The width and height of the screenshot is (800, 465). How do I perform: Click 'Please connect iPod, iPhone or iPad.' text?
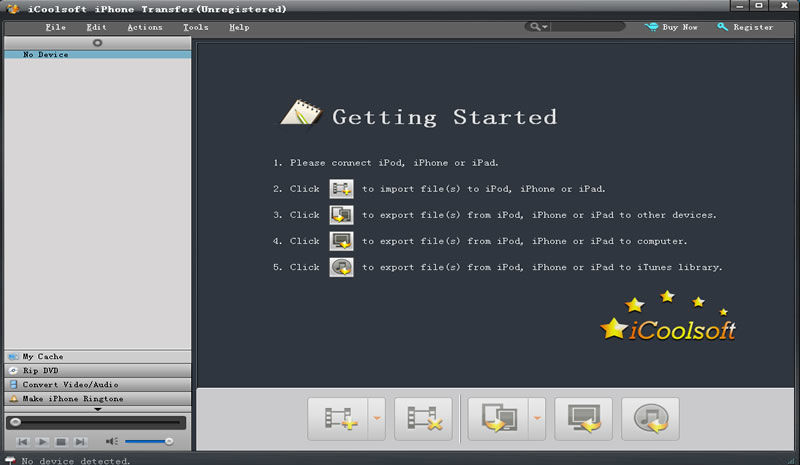coord(394,163)
